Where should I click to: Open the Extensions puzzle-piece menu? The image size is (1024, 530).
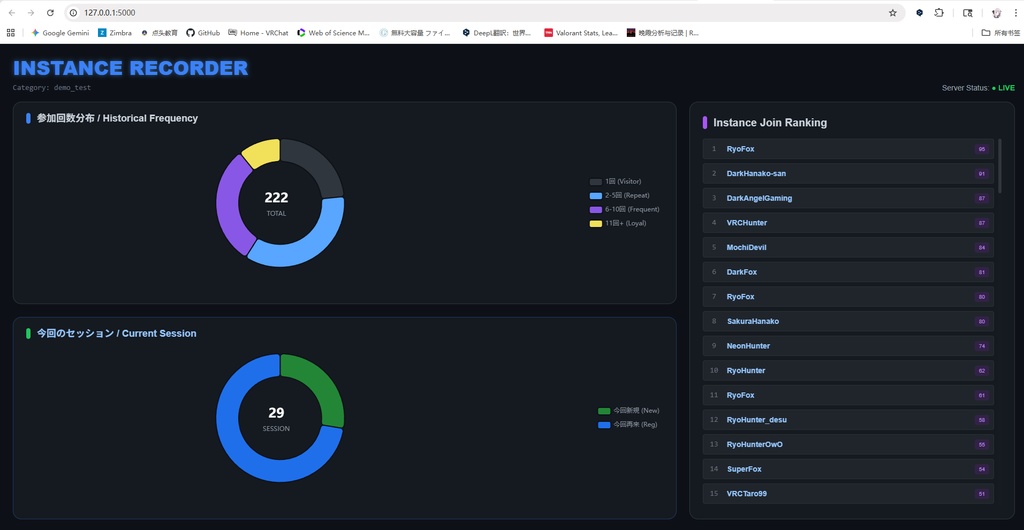(939, 12)
